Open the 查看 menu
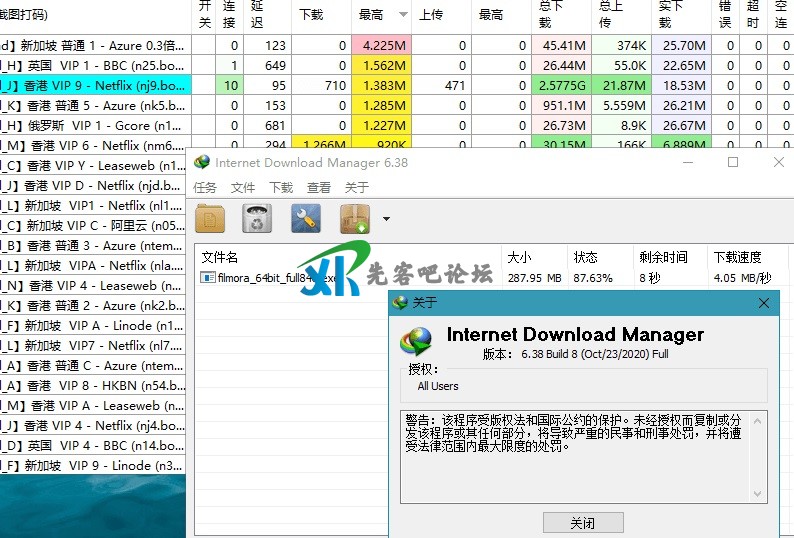The image size is (794, 538). point(319,187)
